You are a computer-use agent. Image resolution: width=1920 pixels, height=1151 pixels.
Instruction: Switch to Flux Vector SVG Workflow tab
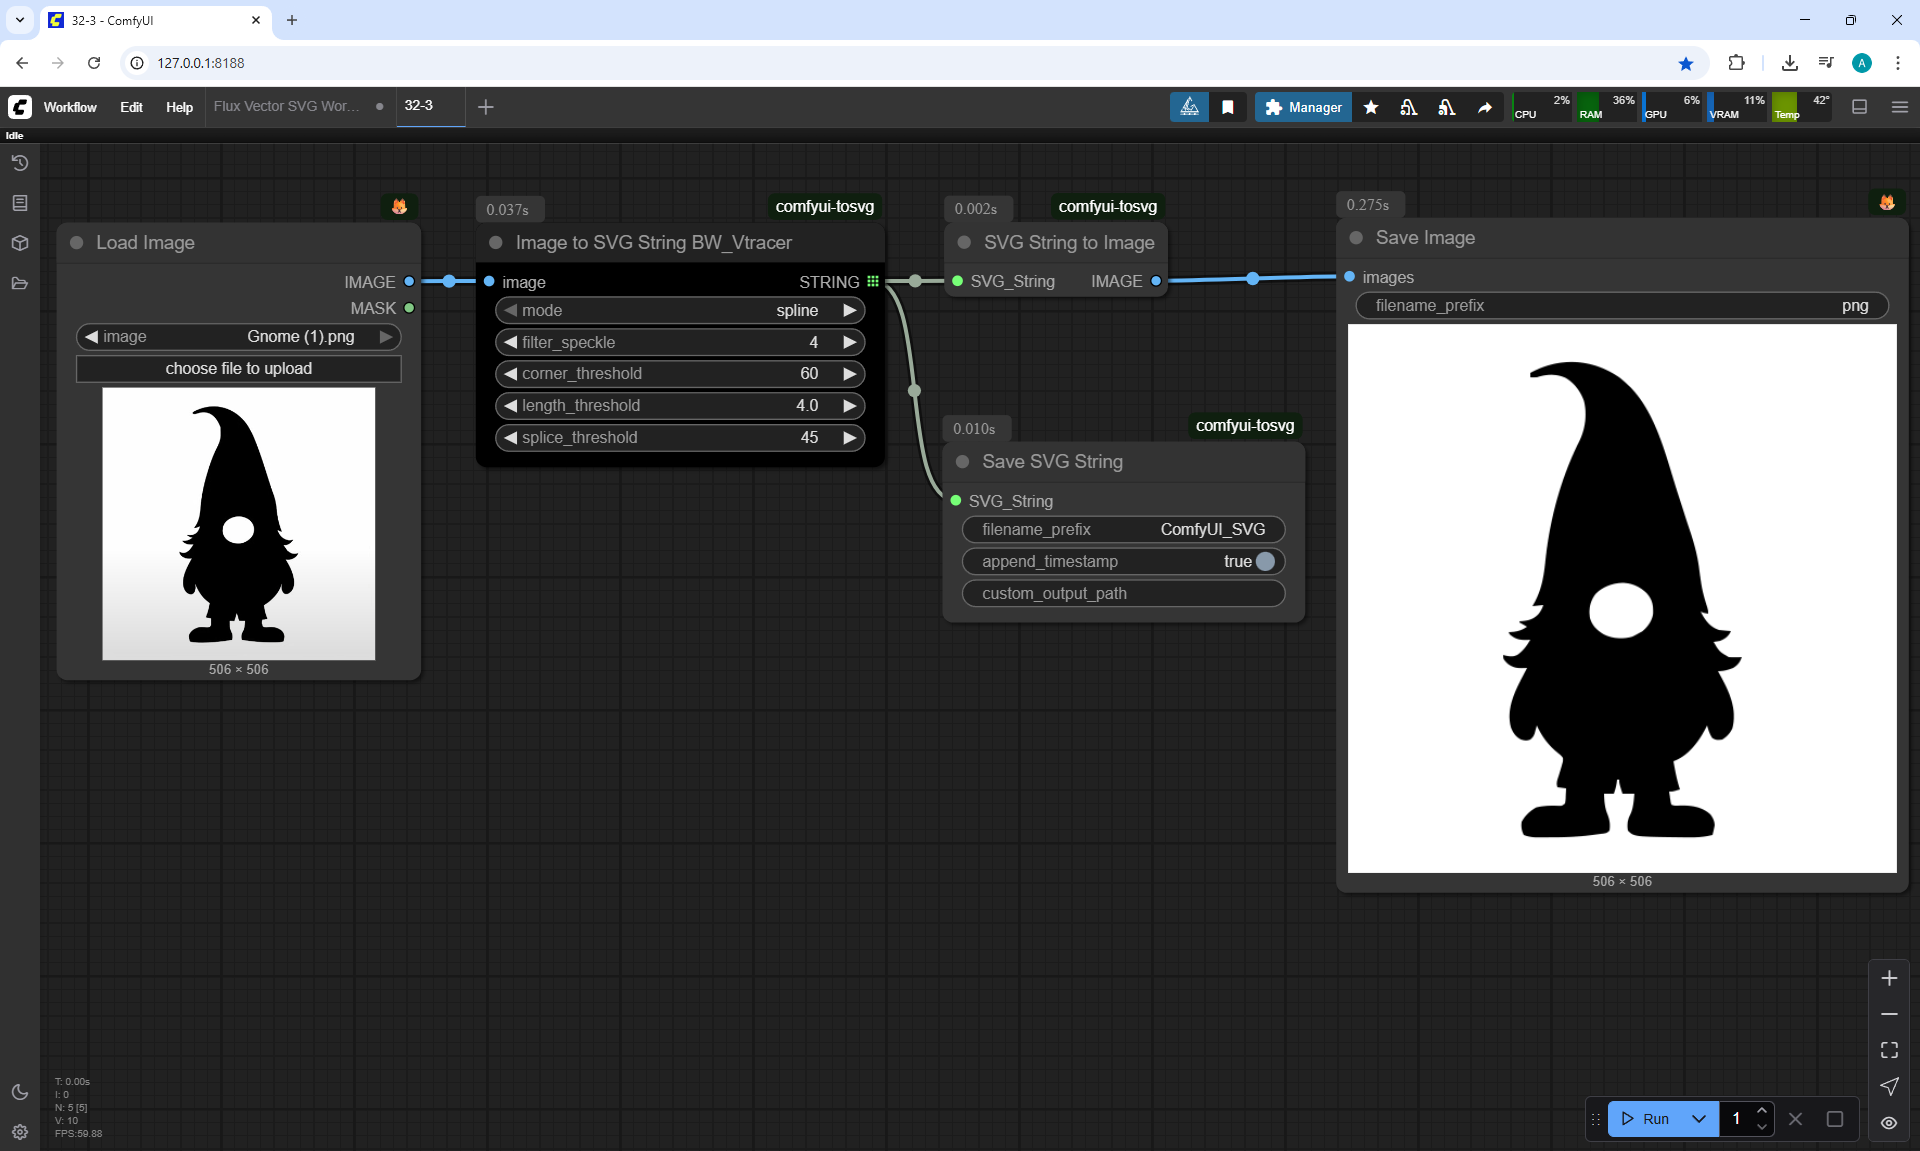click(x=286, y=106)
